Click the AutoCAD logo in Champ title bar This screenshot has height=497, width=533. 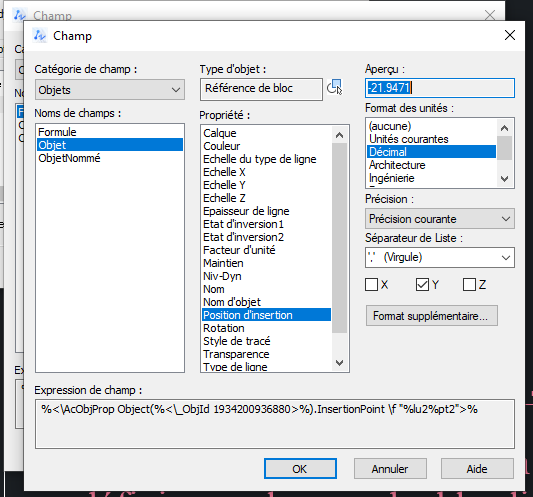(40, 35)
